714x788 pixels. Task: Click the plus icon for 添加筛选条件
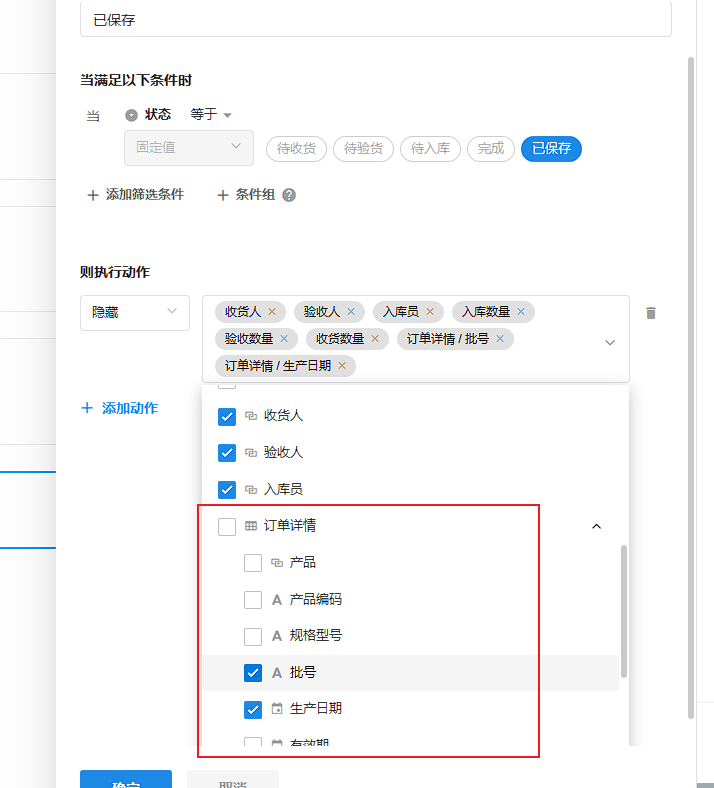pos(93,195)
